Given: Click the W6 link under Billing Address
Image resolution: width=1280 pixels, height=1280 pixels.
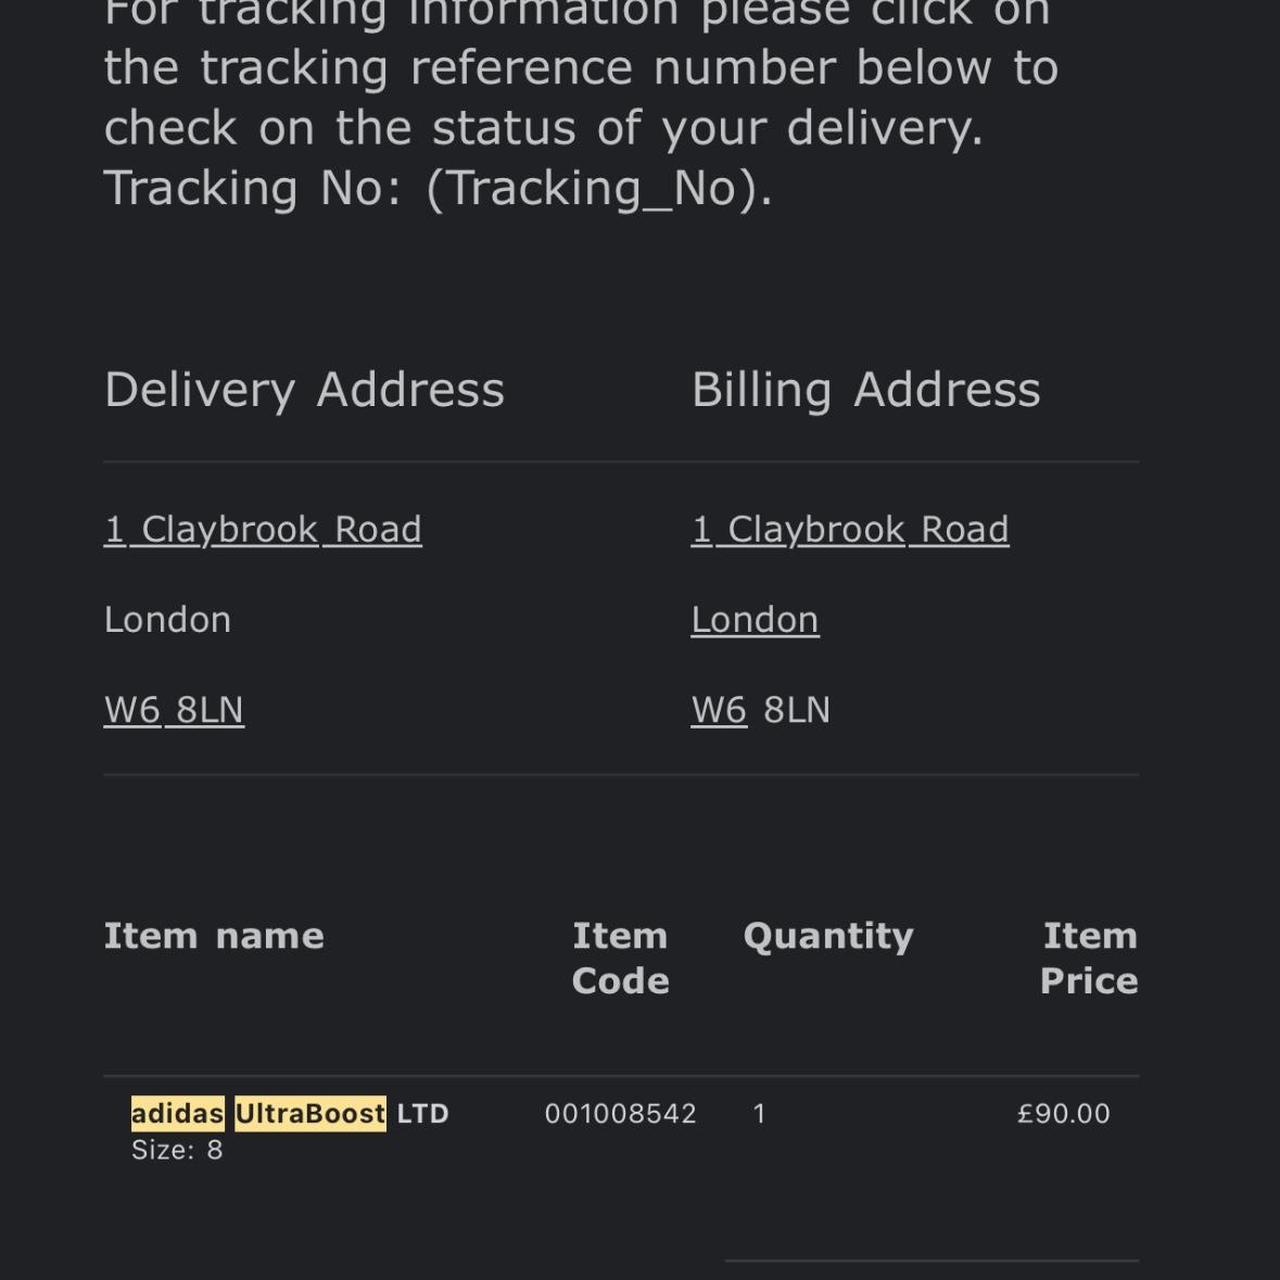Looking at the screenshot, I should pos(719,710).
